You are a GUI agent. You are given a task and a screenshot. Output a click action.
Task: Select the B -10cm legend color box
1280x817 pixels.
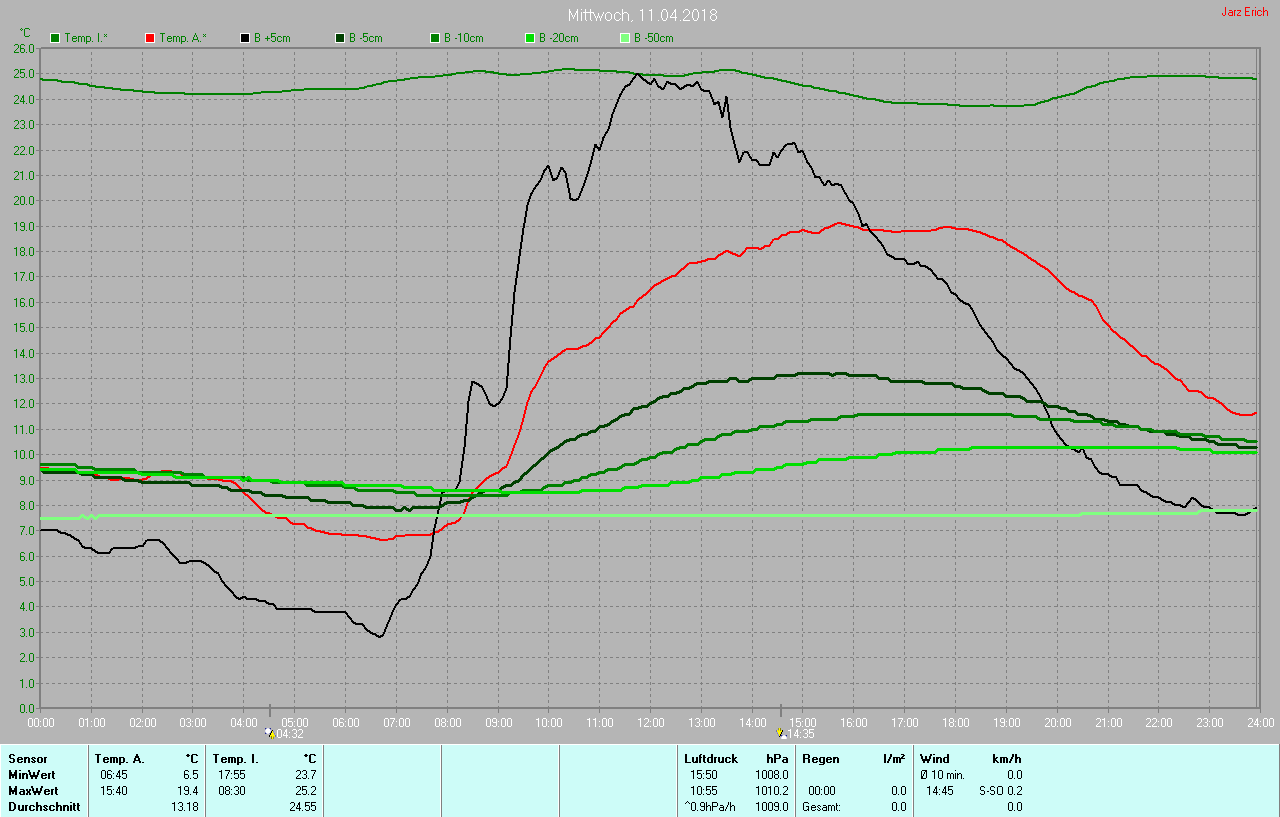pos(435,38)
